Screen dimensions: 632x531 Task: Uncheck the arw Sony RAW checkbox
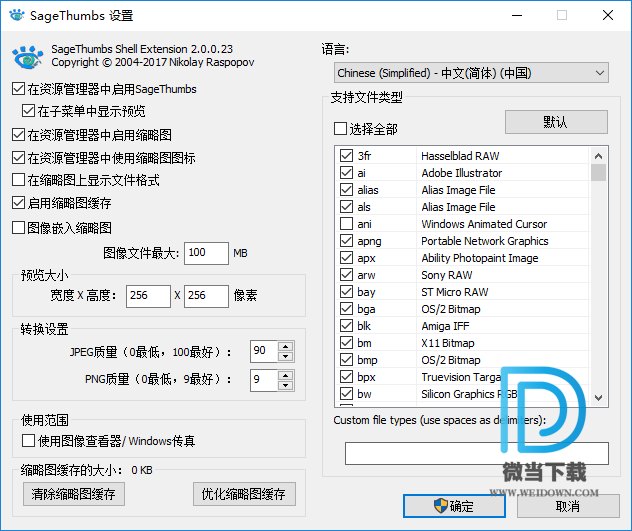[x=346, y=275]
